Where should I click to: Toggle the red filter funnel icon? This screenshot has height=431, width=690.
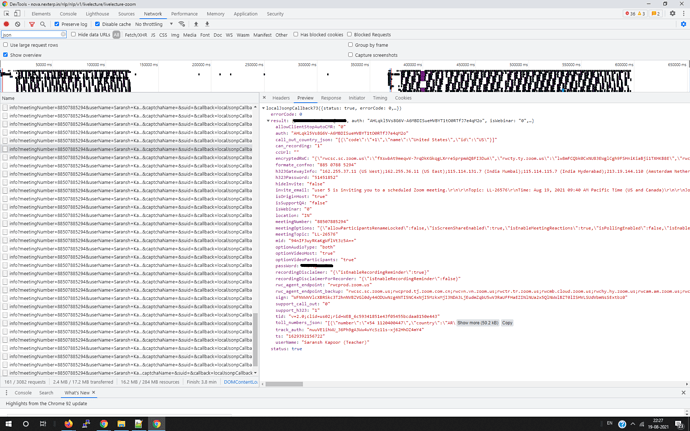click(32, 24)
